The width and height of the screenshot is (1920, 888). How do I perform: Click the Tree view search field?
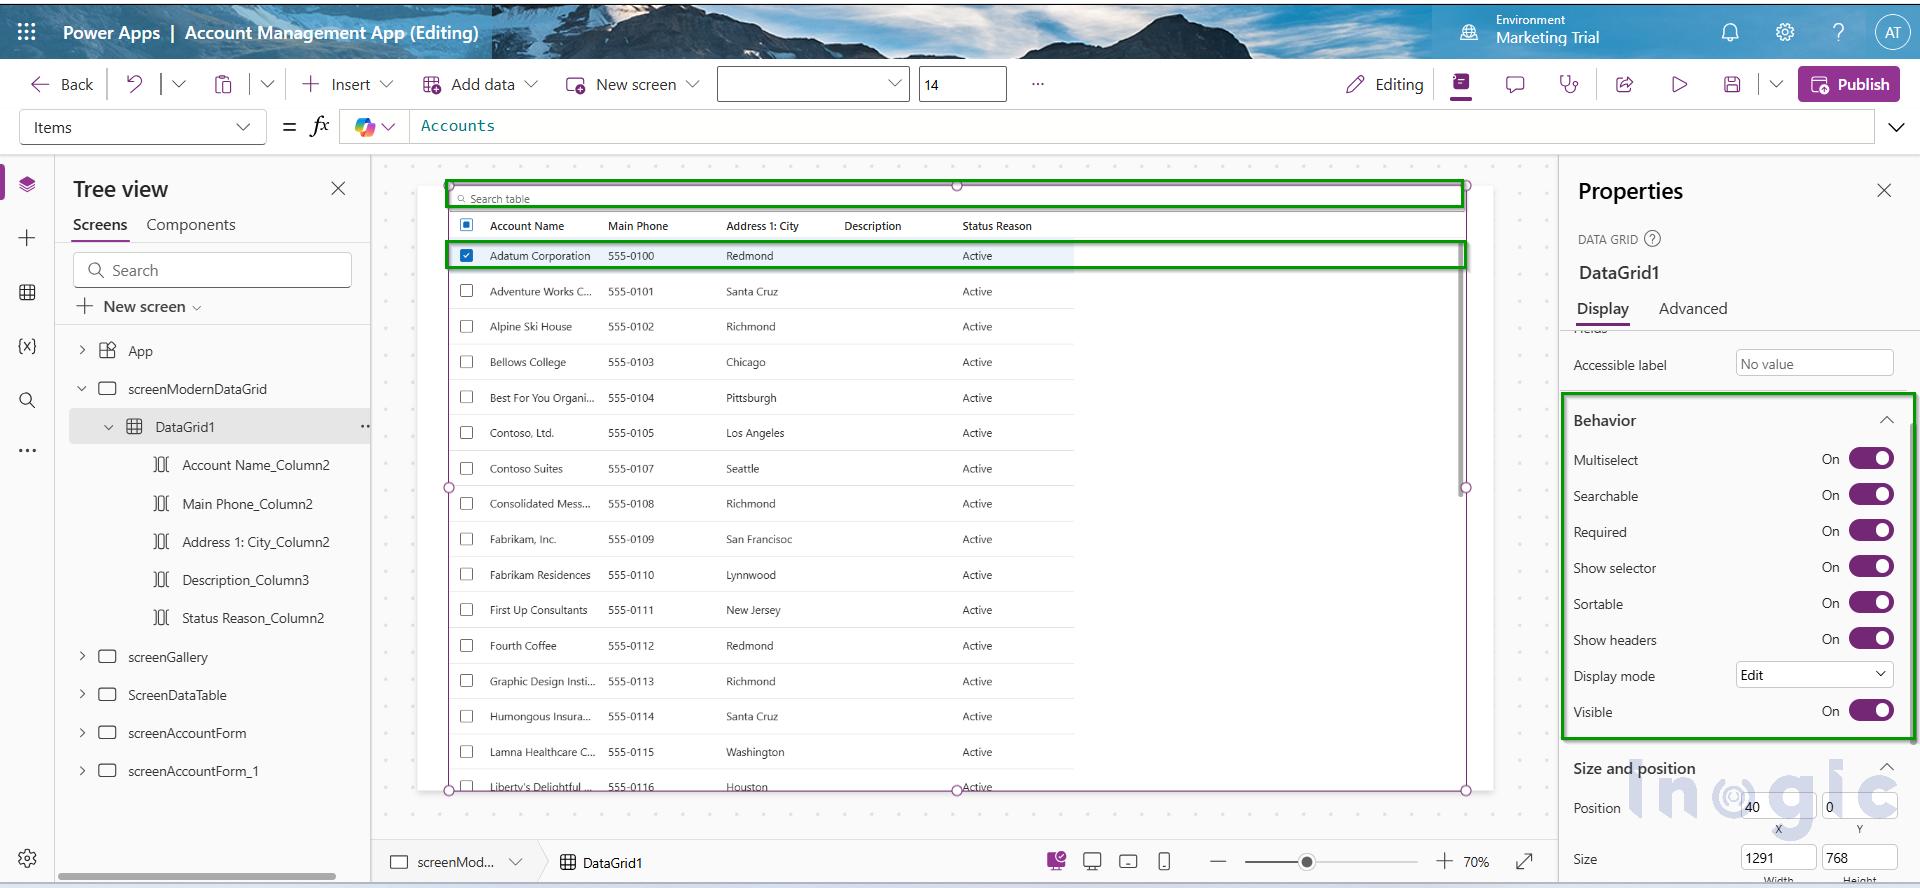[x=212, y=270]
